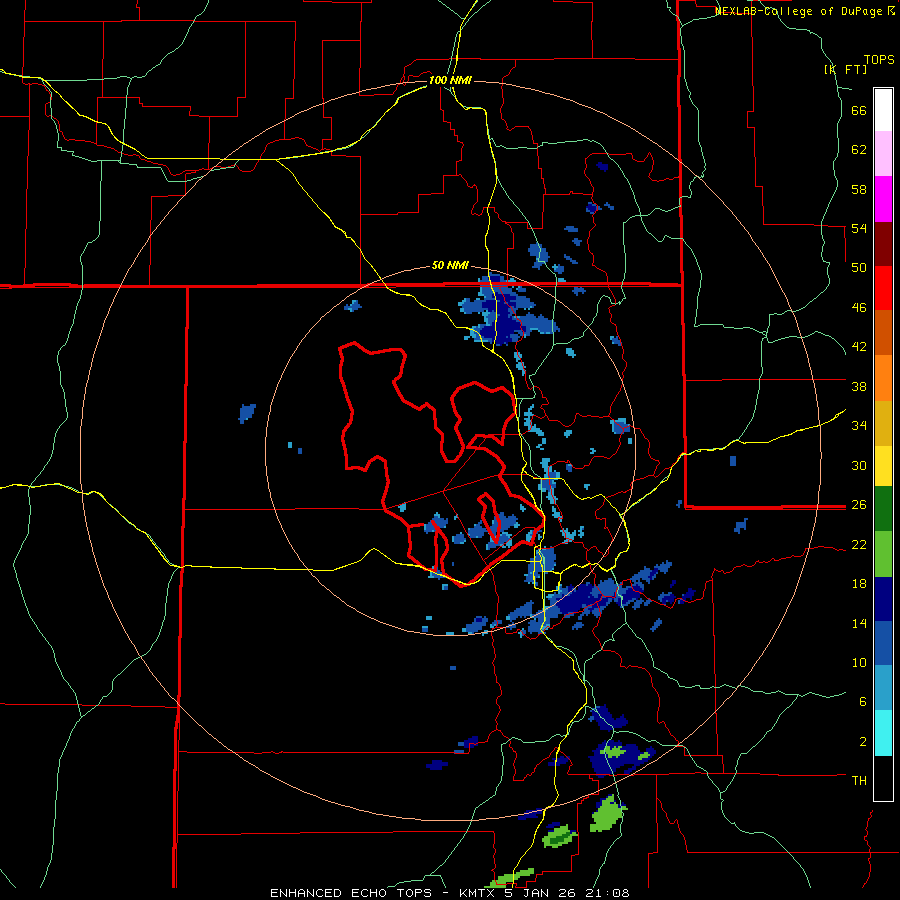
Task: Click legend value 22
Action: point(859,544)
